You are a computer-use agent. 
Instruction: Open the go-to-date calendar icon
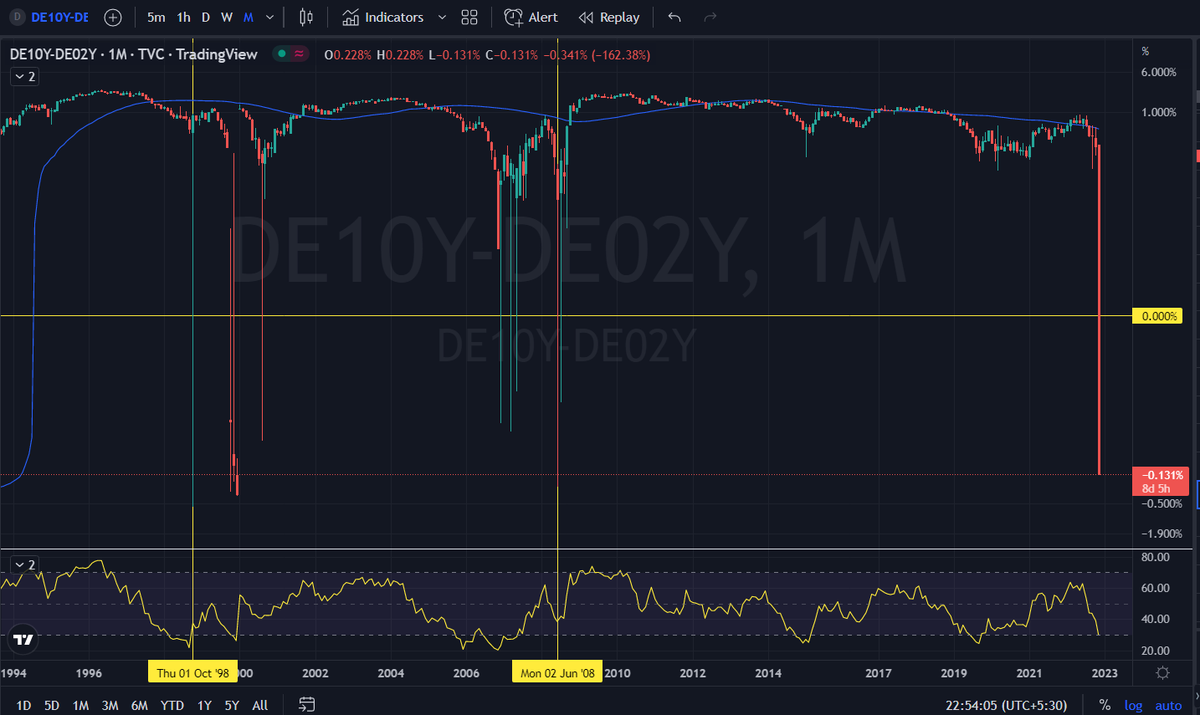[x=307, y=705]
